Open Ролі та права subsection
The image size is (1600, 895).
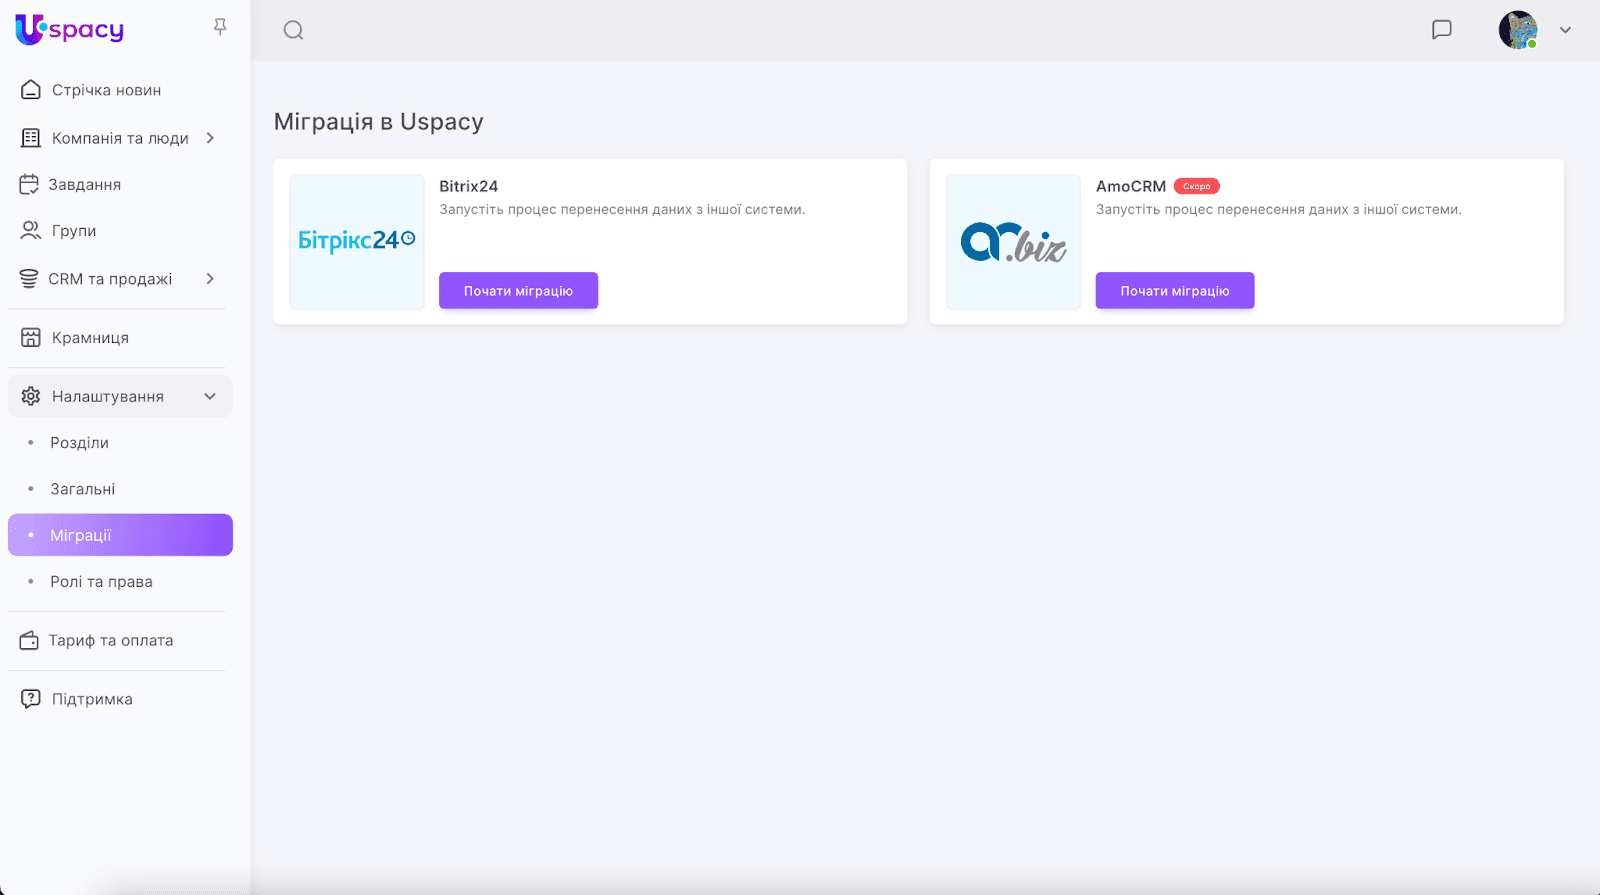102,582
